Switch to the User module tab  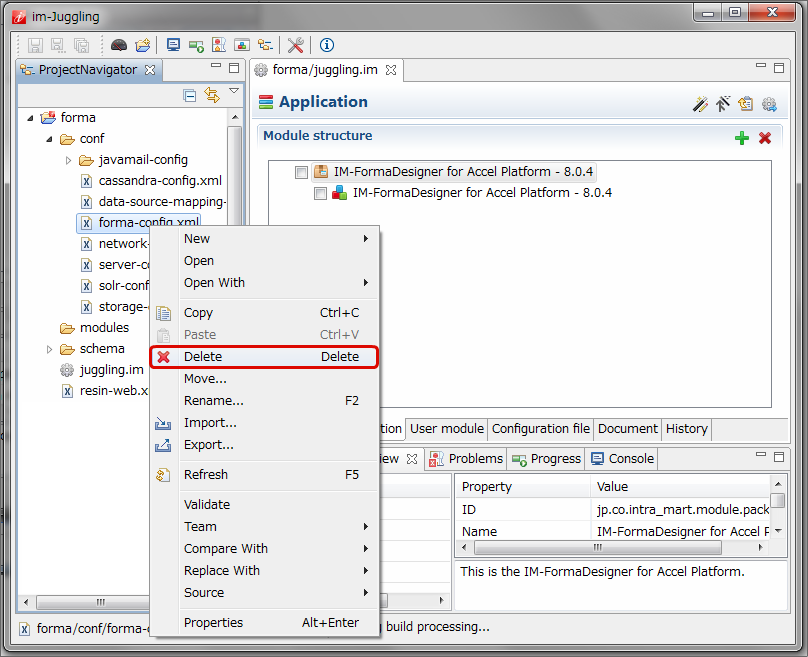[447, 429]
